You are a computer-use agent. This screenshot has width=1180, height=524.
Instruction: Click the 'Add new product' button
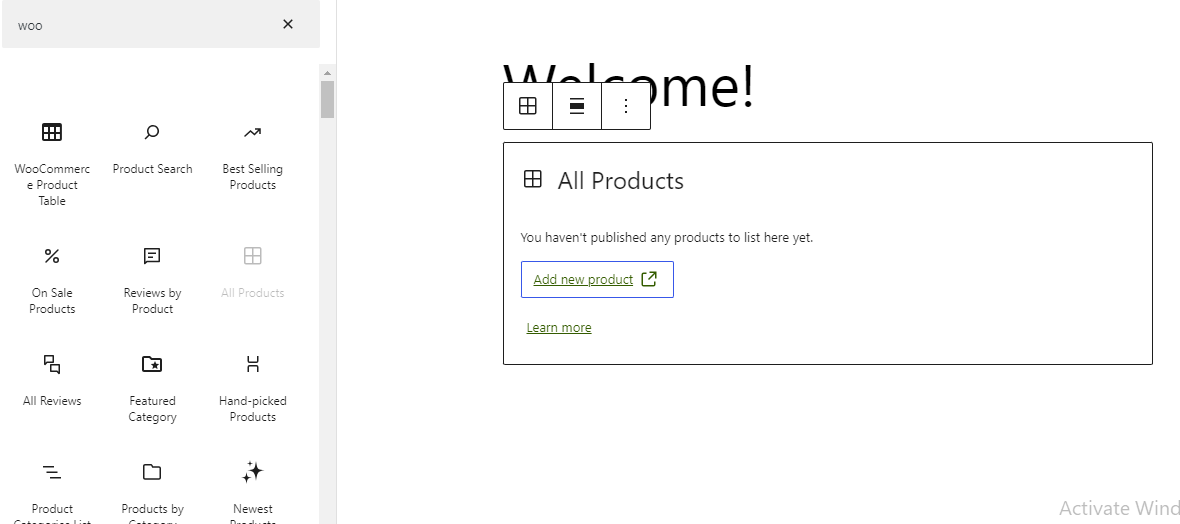[x=597, y=279]
